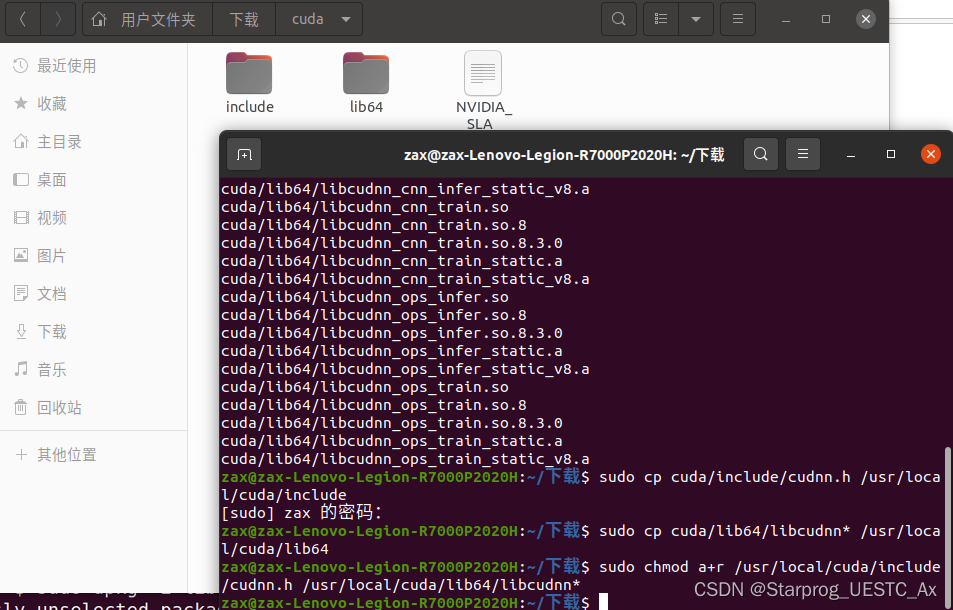Click the terminal scrollbar handle

tap(947, 527)
